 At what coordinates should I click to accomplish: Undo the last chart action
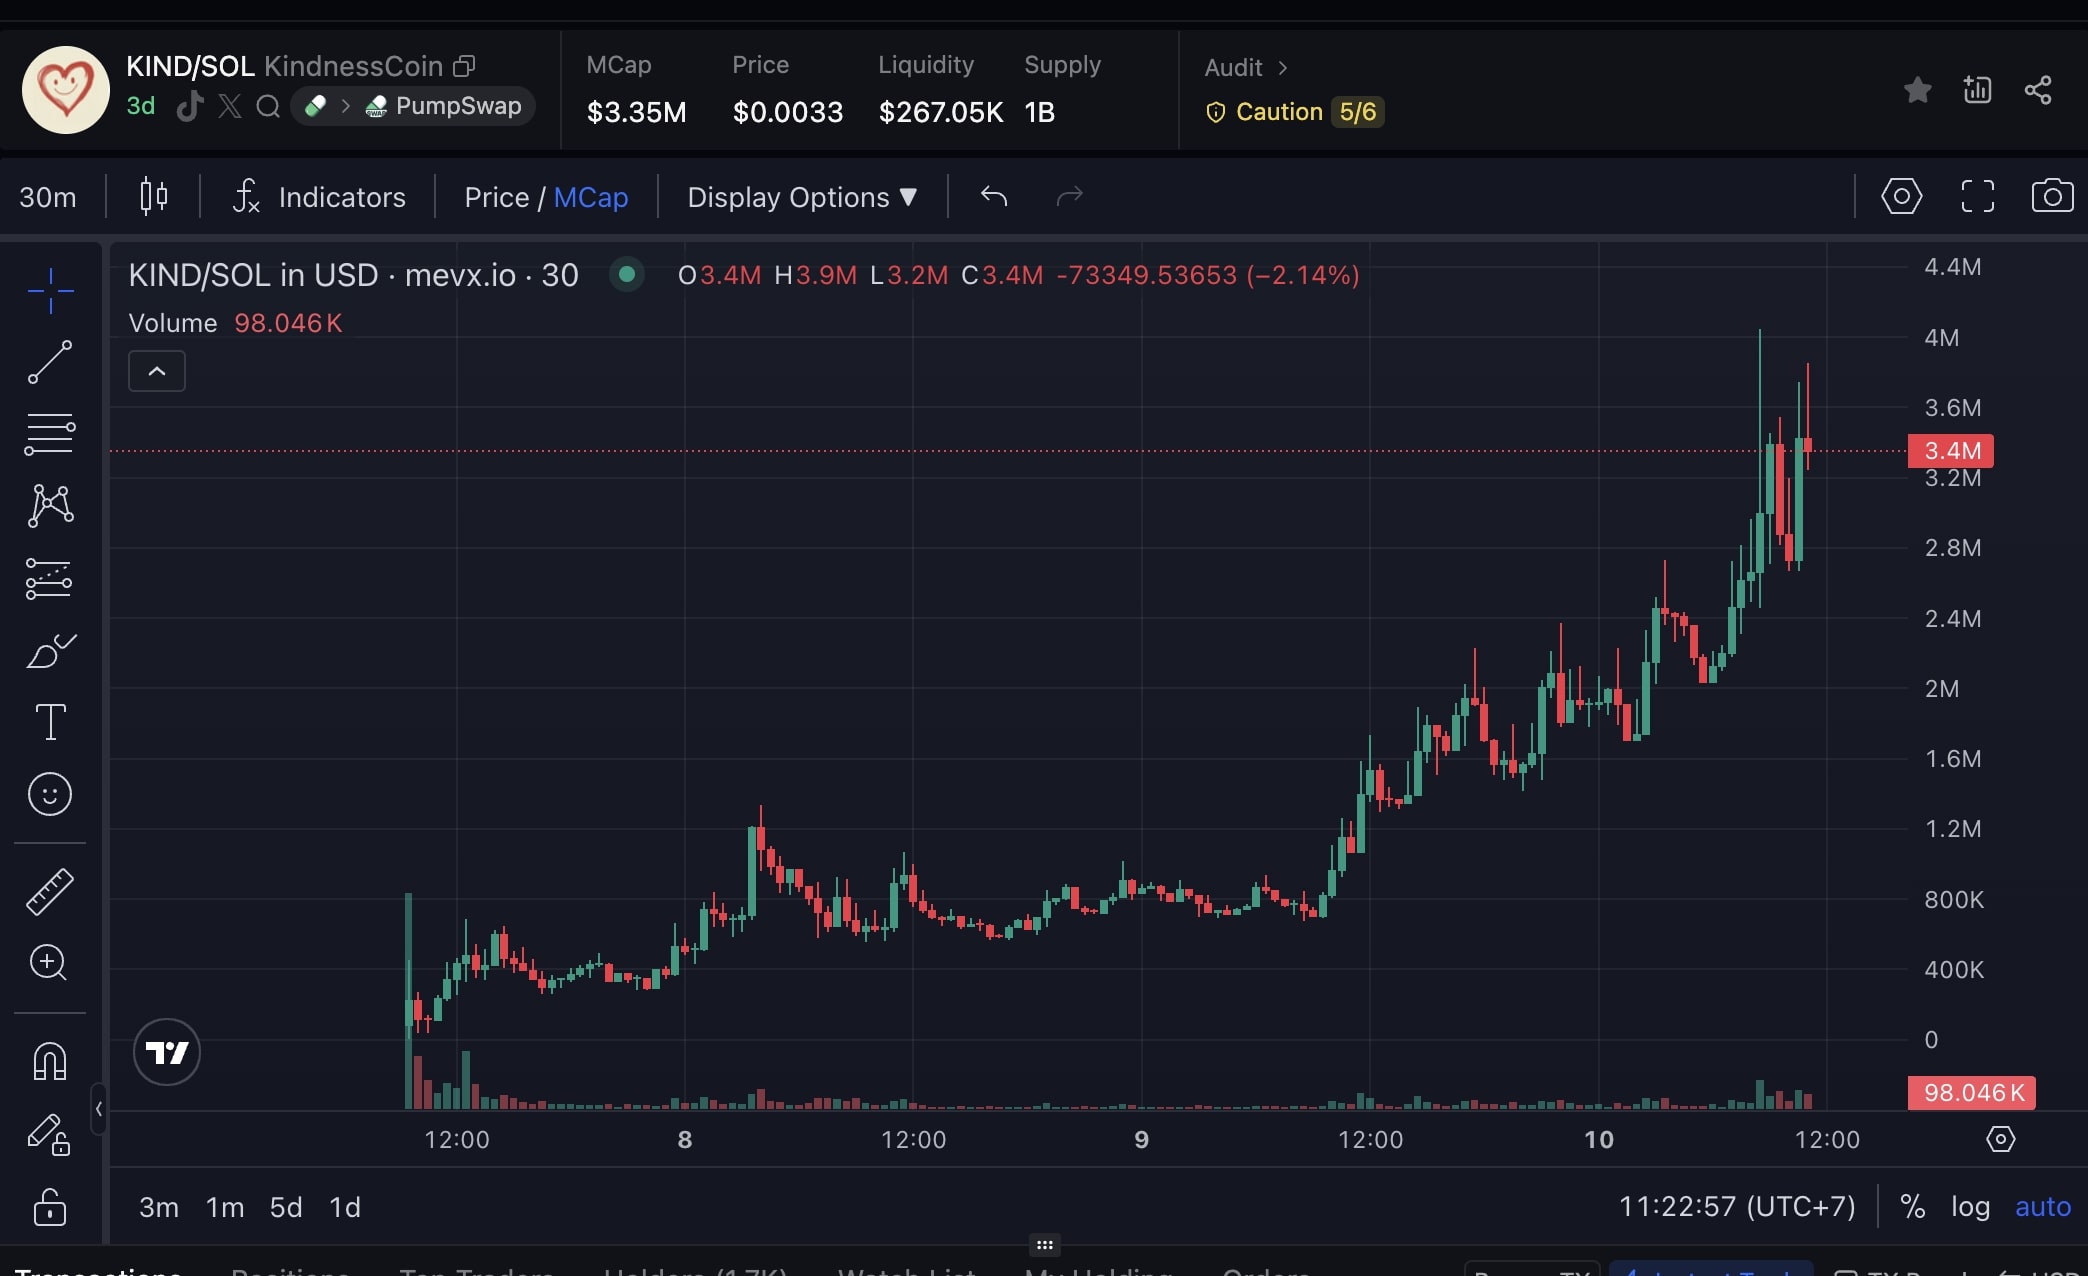(994, 196)
